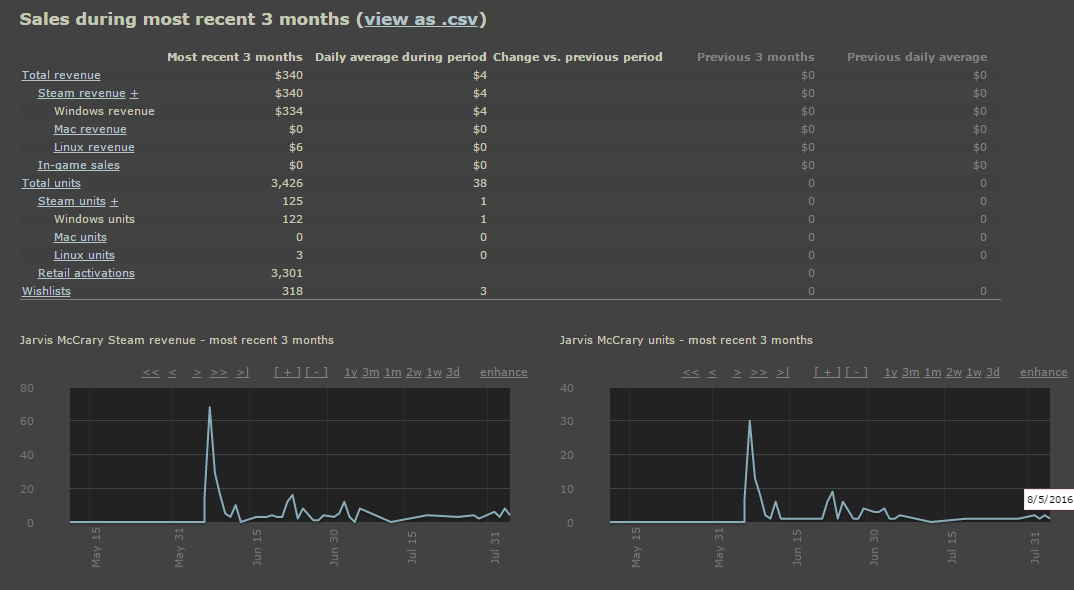Open the Total units link
The height and width of the screenshot is (590, 1074).
51,183
